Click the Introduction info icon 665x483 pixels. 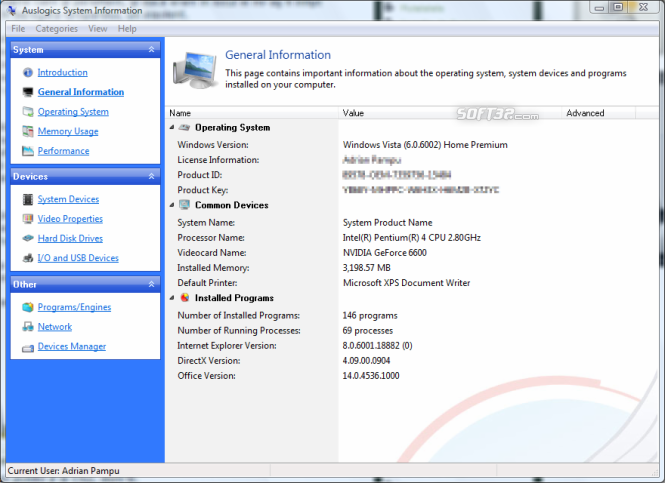point(28,73)
